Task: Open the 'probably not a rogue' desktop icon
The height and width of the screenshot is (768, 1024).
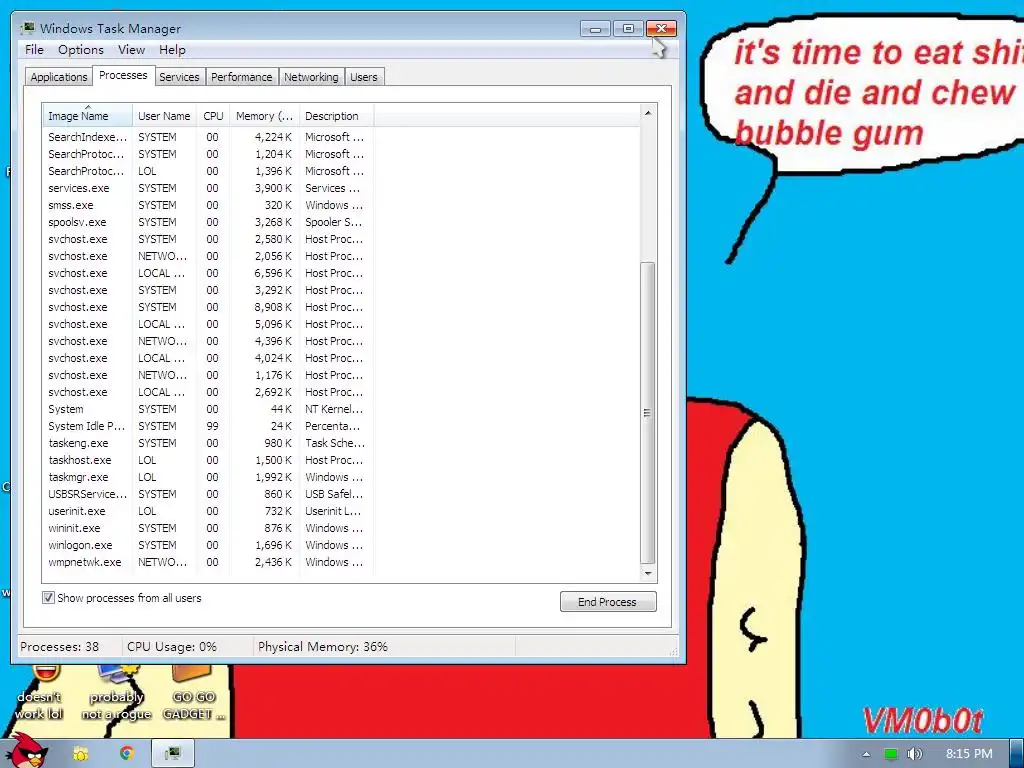Action: pos(116,694)
